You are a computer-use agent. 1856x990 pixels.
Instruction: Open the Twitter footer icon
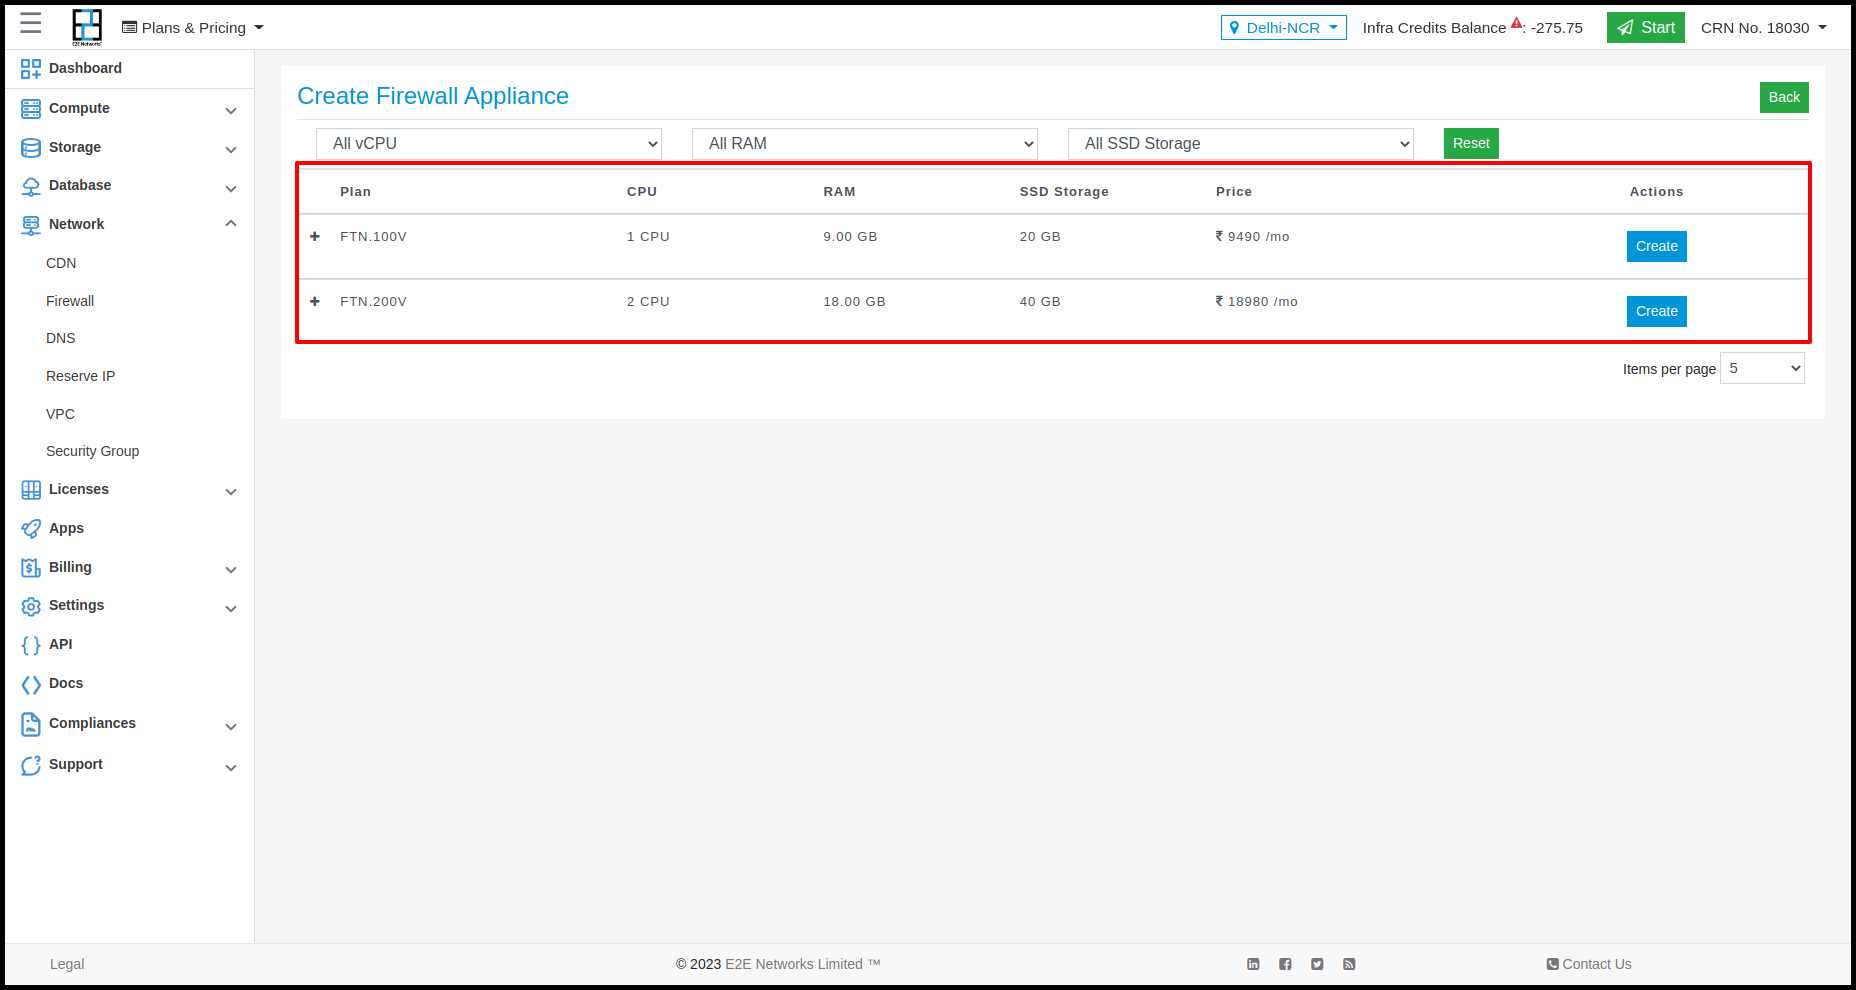[x=1317, y=964]
